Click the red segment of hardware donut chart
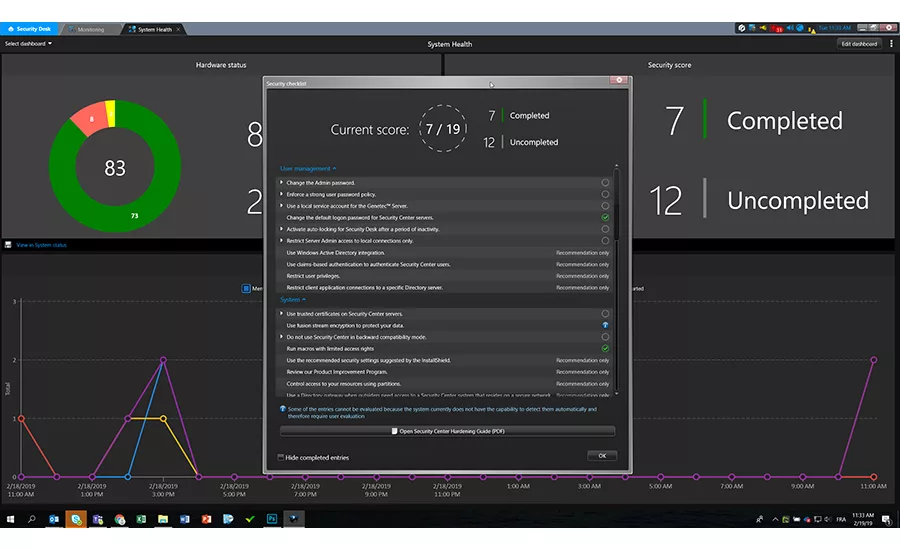Image resolution: width=900 pixels, height=550 pixels. click(90, 119)
